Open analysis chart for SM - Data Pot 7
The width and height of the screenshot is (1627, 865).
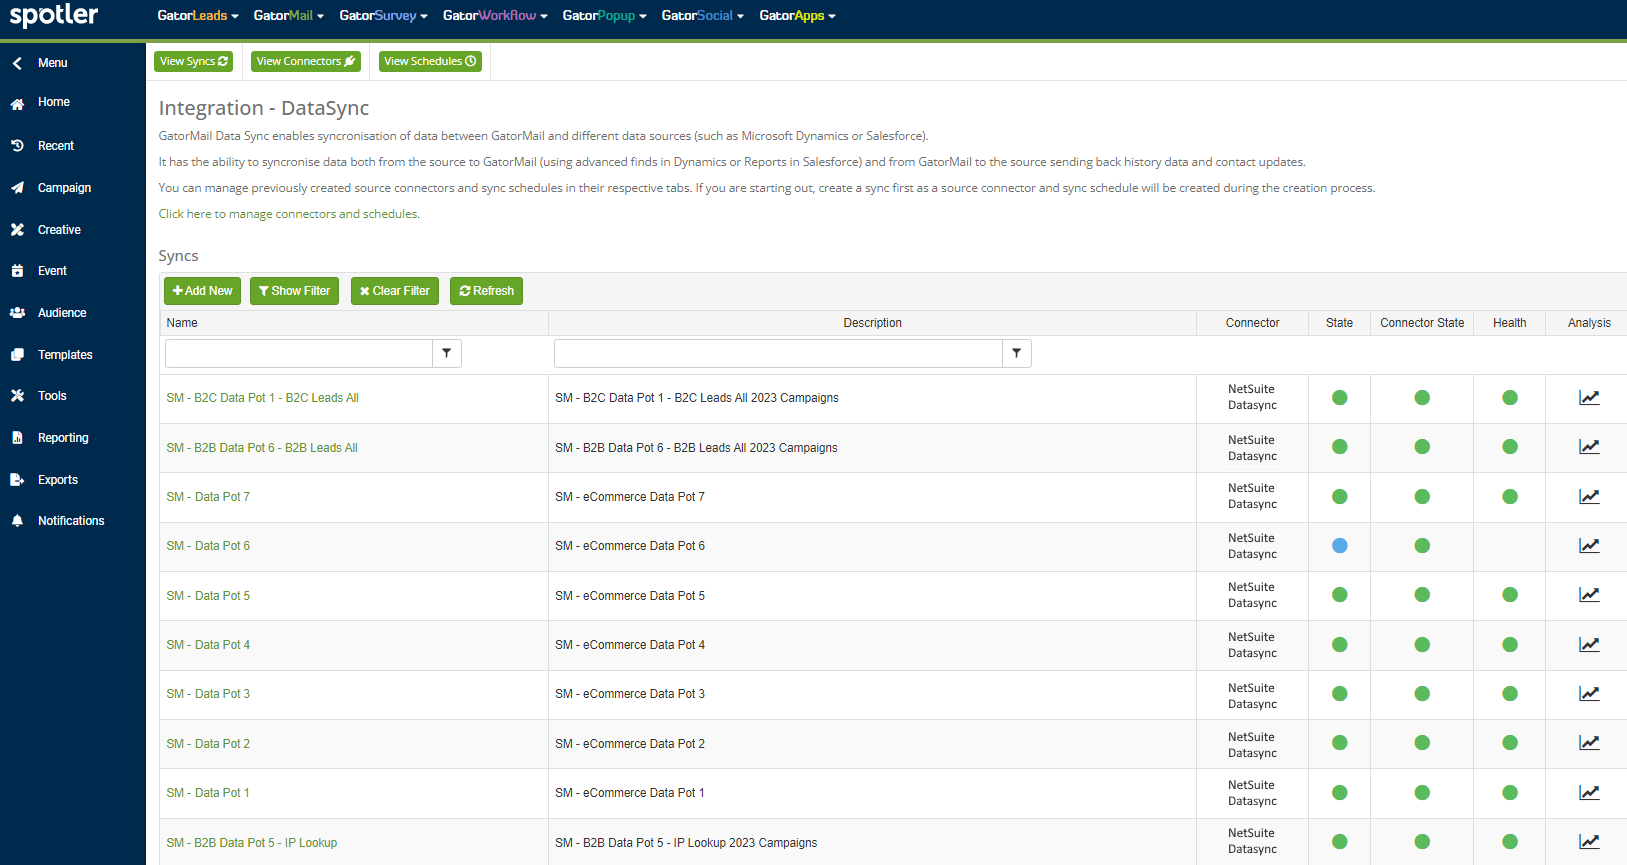coord(1588,497)
